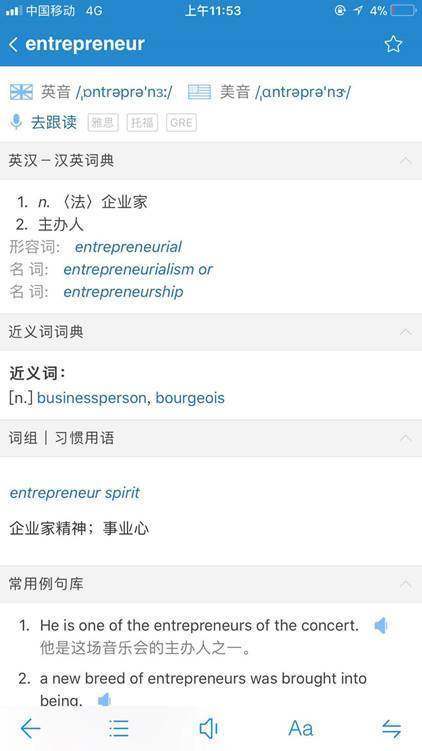Select the GRE tag
This screenshot has height=751, width=422.
click(x=181, y=123)
